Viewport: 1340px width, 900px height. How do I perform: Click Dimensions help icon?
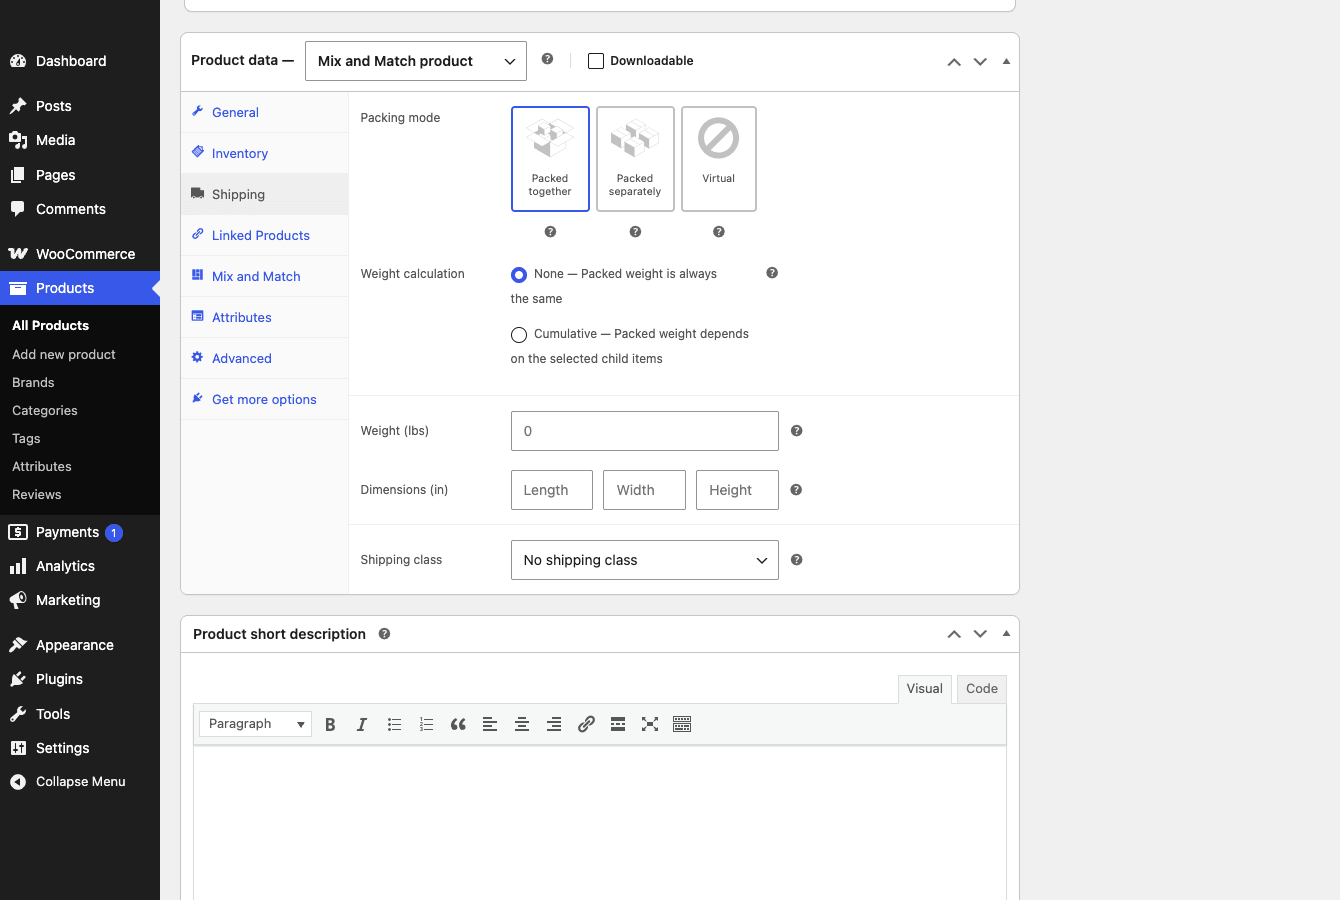coord(797,490)
